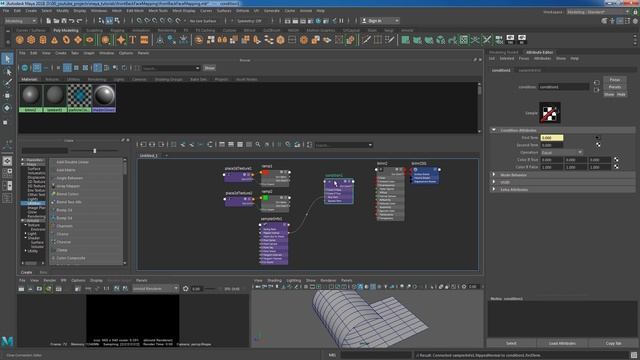Create a polygon sphere from the shelf

(20, 40)
